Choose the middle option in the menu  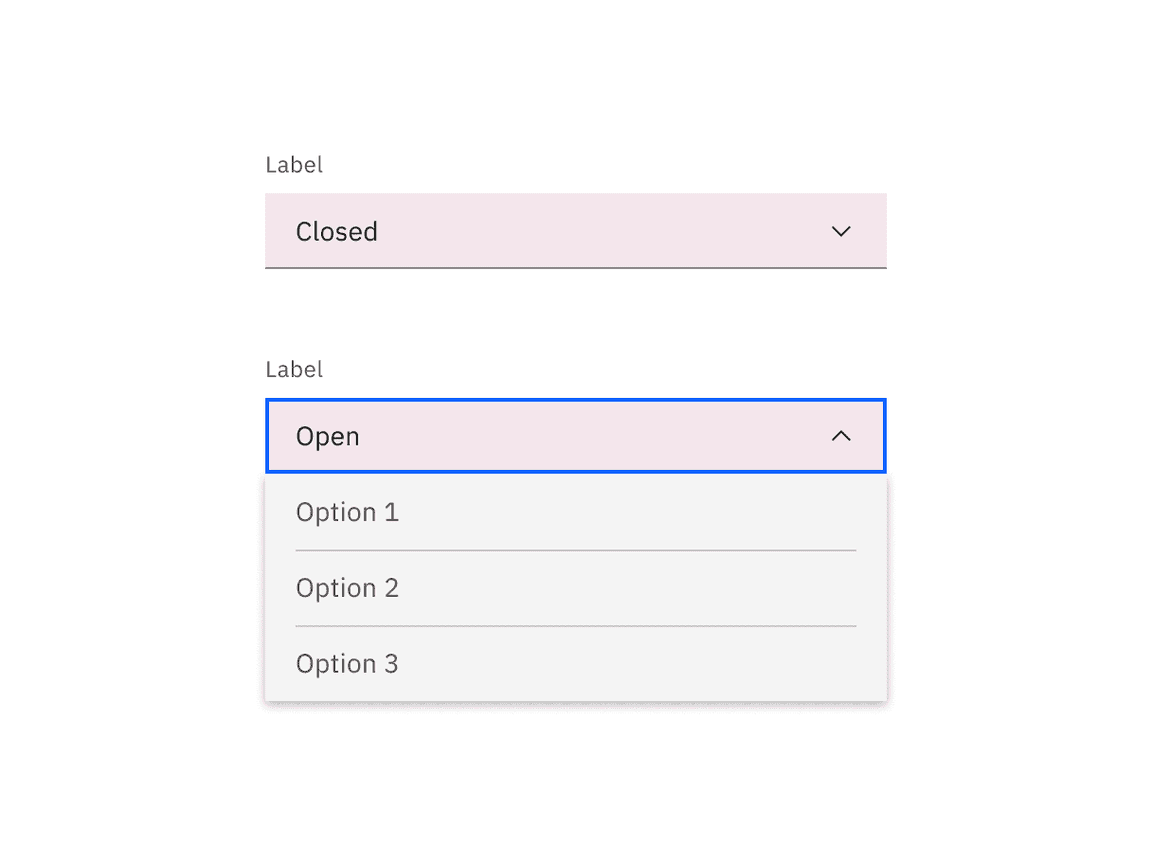point(347,587)
